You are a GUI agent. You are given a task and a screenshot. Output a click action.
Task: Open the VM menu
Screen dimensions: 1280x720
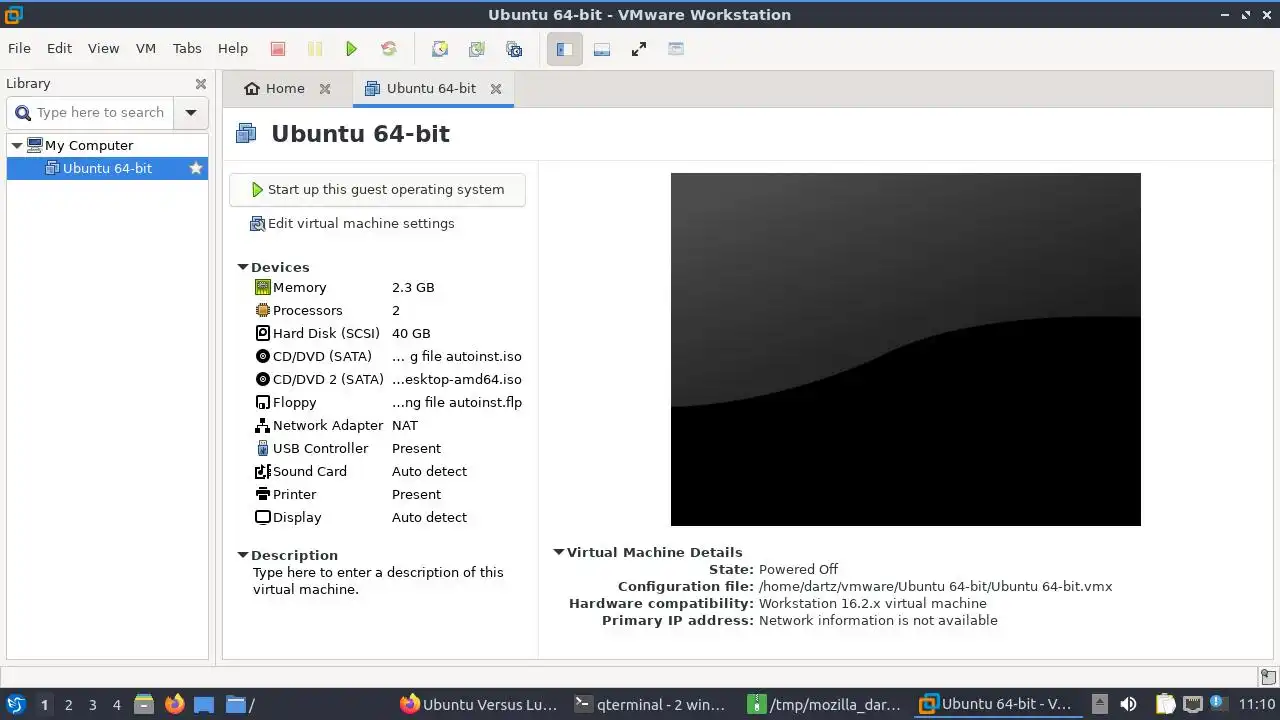coord(146,48)
